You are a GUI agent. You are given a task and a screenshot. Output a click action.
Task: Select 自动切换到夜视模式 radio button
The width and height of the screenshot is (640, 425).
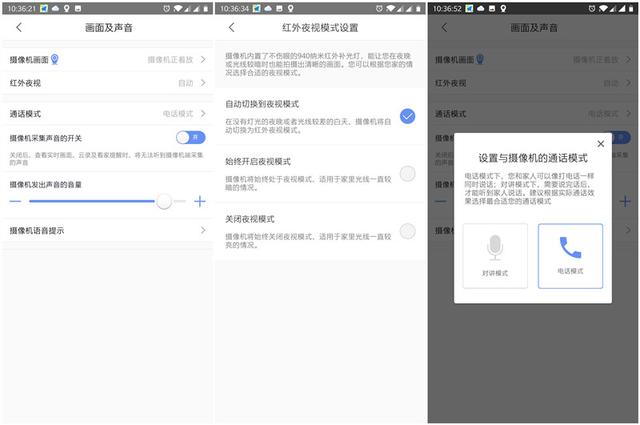point(407,116)
